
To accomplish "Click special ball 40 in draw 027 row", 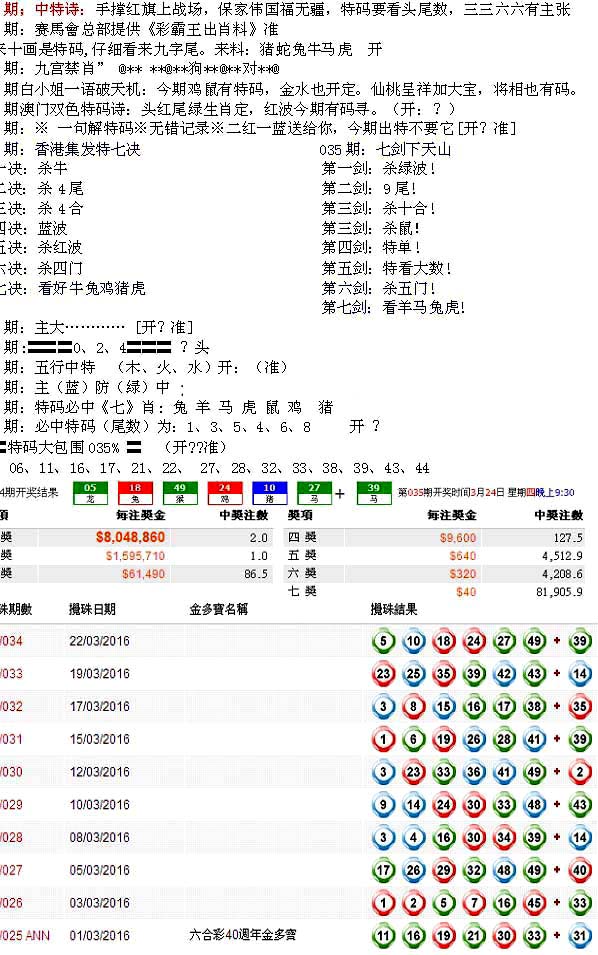I will (x=580, y=870).
